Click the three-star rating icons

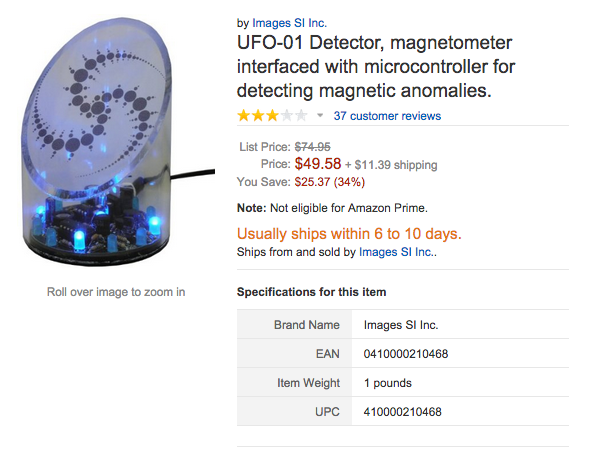click(272, 115)
